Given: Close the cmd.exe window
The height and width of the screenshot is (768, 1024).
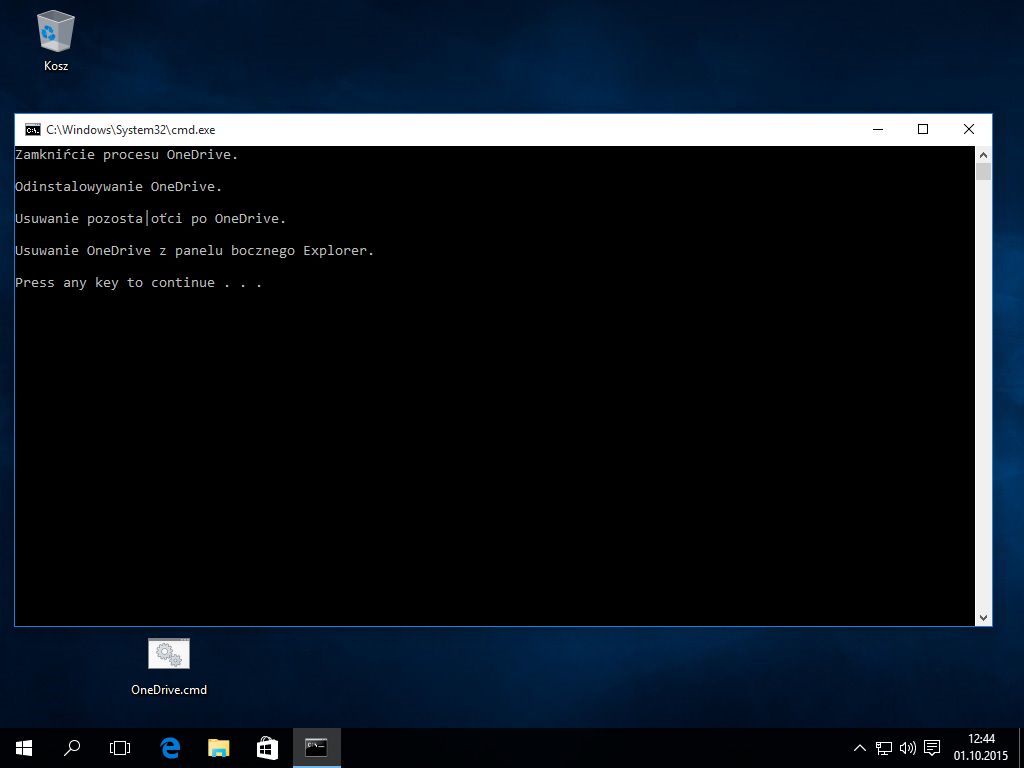Looking at the screenshot, I should pyautogui.click(x=969, y=129).
